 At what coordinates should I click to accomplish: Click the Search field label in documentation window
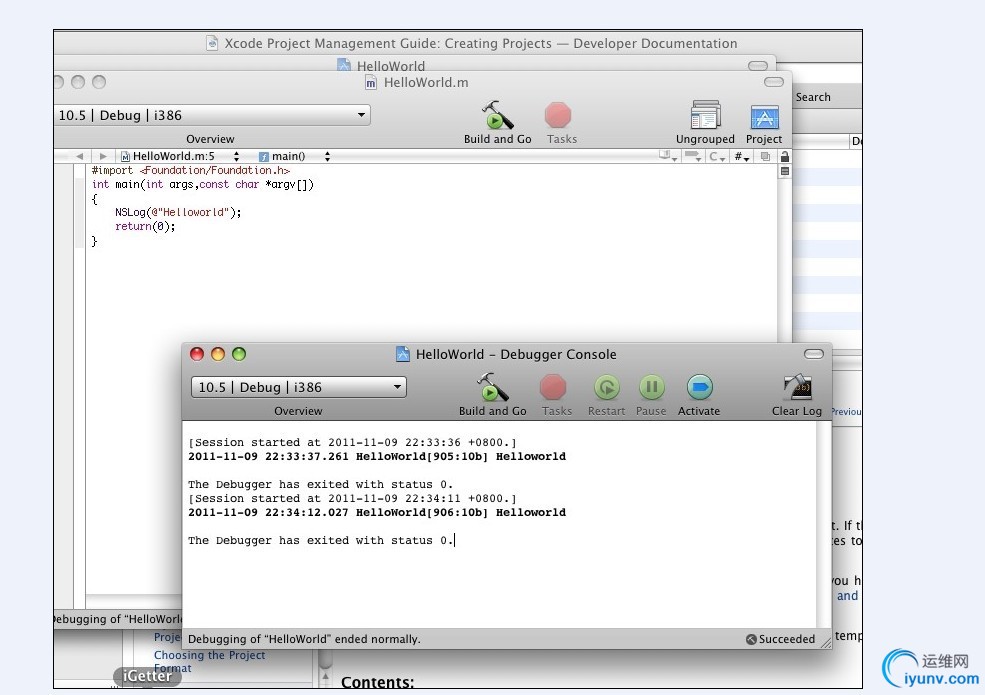(813, 97)
